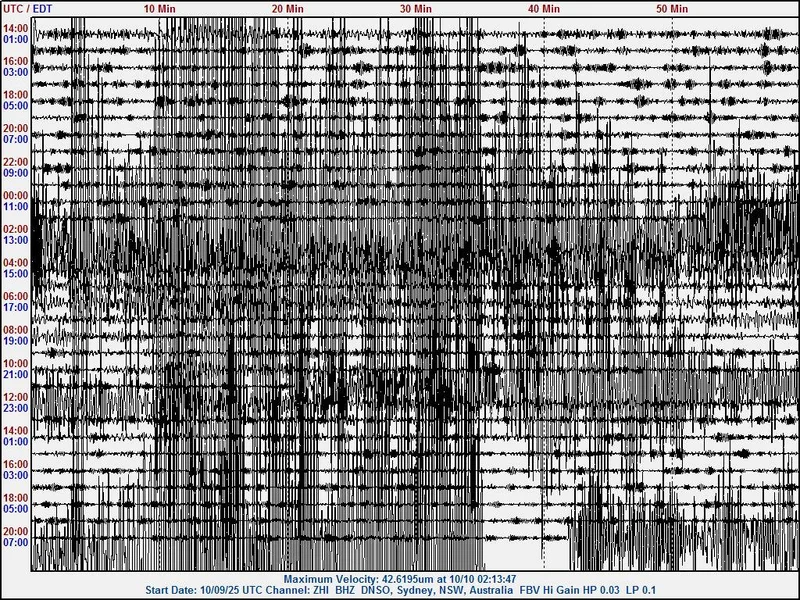The height and width of the screenshot is (600, 800).
Task: Click the 04:00 UTC row label
Action: (x=16, y=263)
